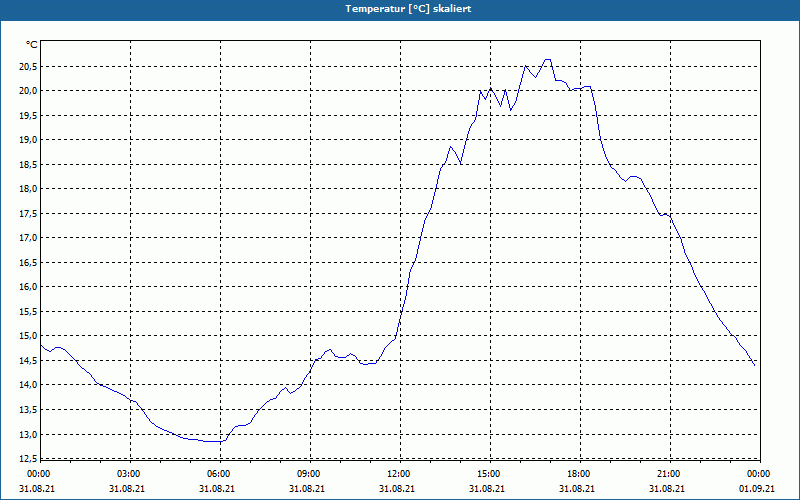Click the 16,5 temperature label
The width and height of the screenshot is (800, 500).
(x=28, y=262)
